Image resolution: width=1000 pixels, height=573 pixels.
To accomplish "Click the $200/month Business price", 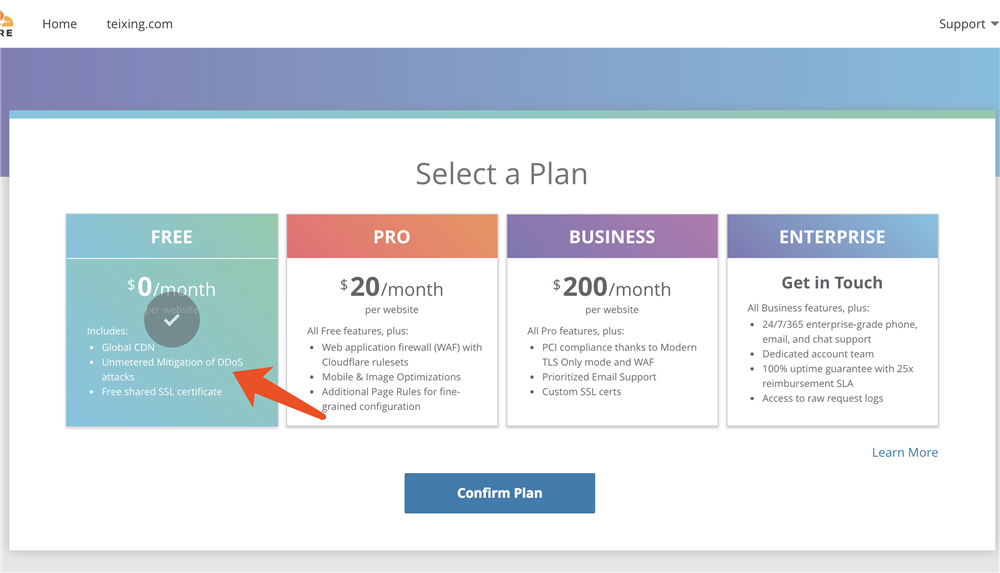I will tap(612, 288).
